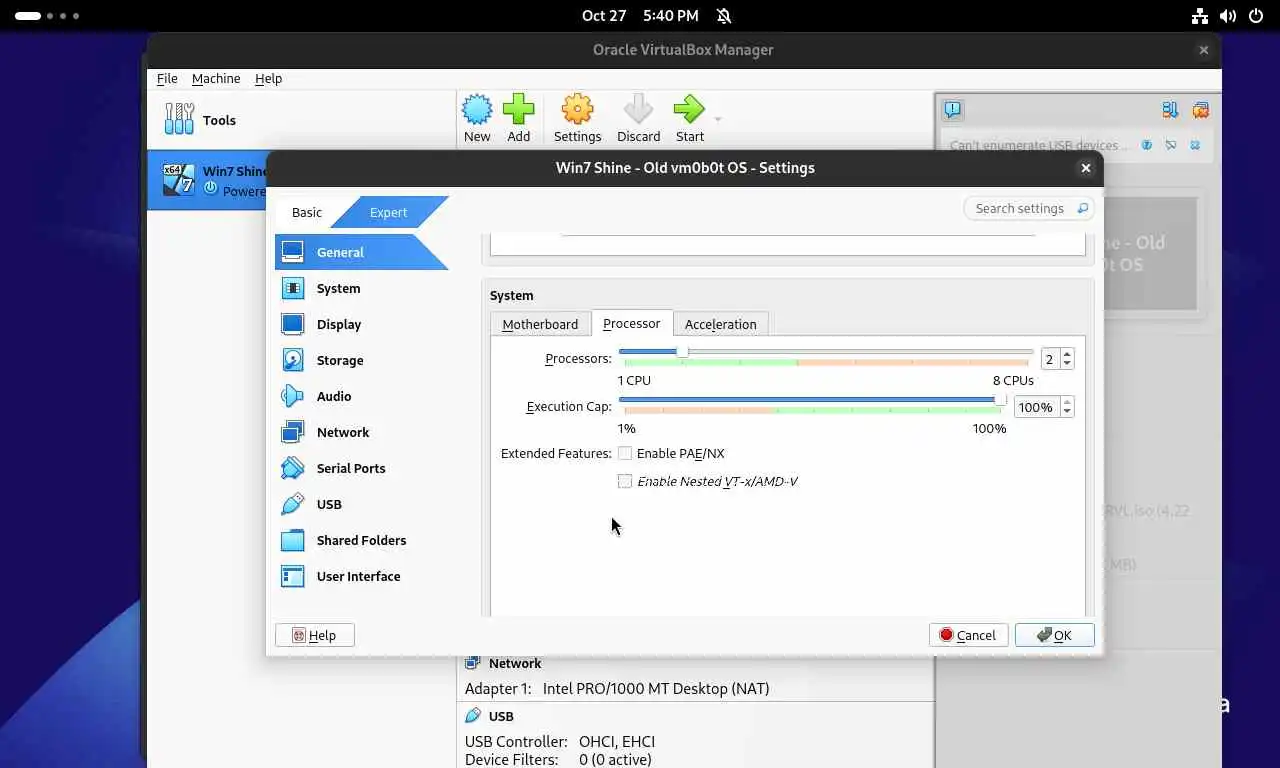Click the Execution Cap percent field

1036,407
